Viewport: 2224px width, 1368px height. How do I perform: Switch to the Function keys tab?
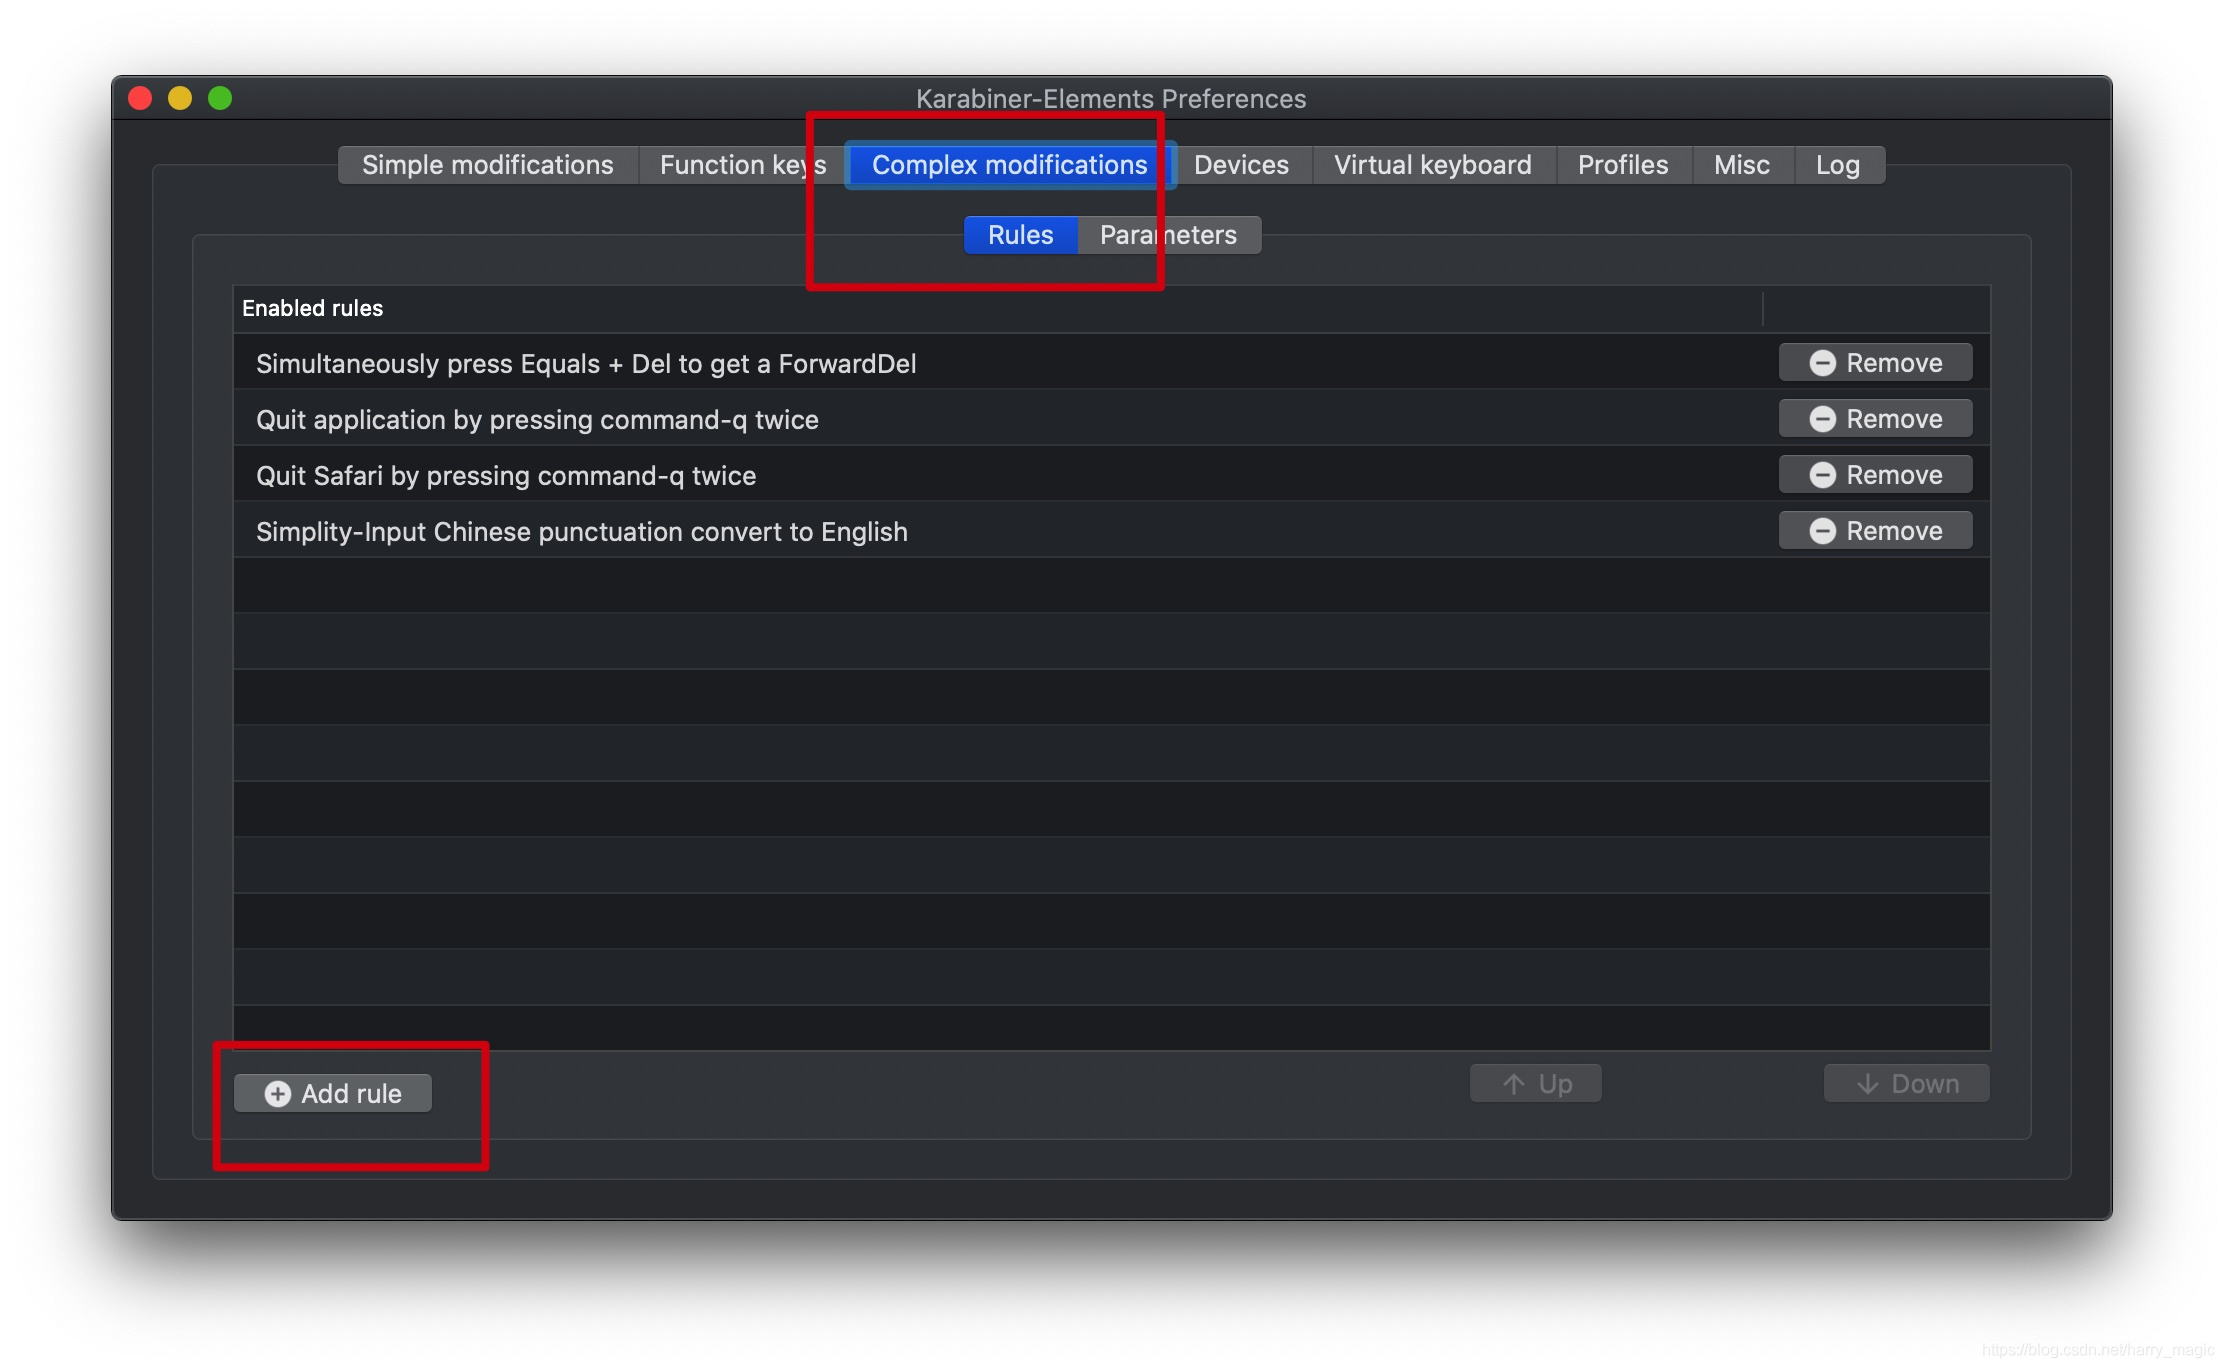click(742, 165)
